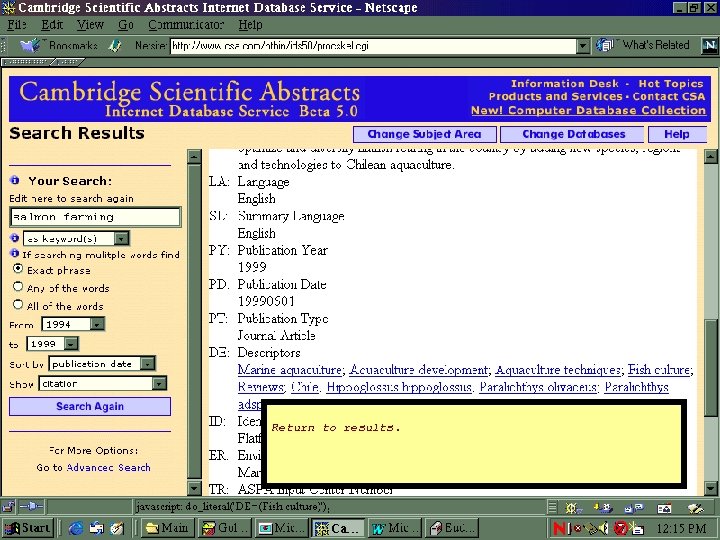Follow the Aquaculture techniques descriptor link
The image size is (720, 540).
(x=558, y=370)
